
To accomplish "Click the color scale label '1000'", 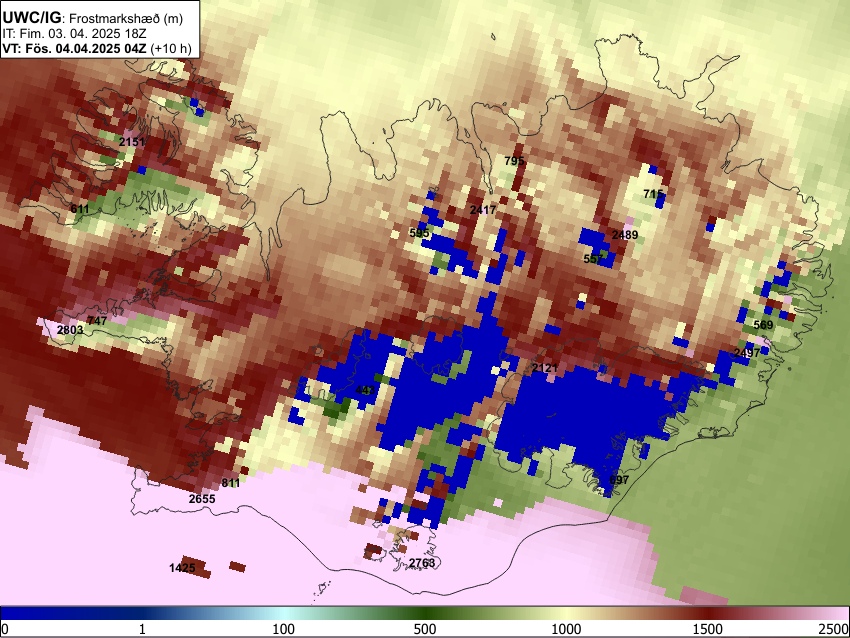I will [566, 629].
